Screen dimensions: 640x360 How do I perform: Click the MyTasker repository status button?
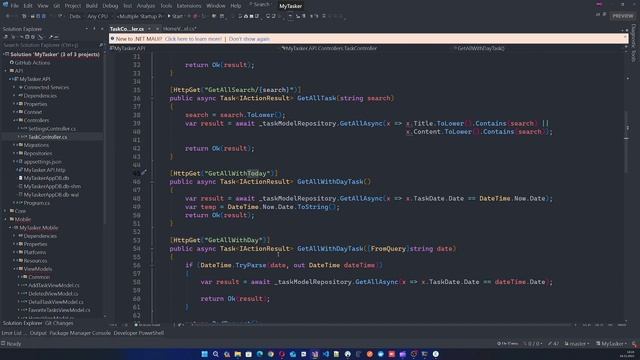[611, 344]
